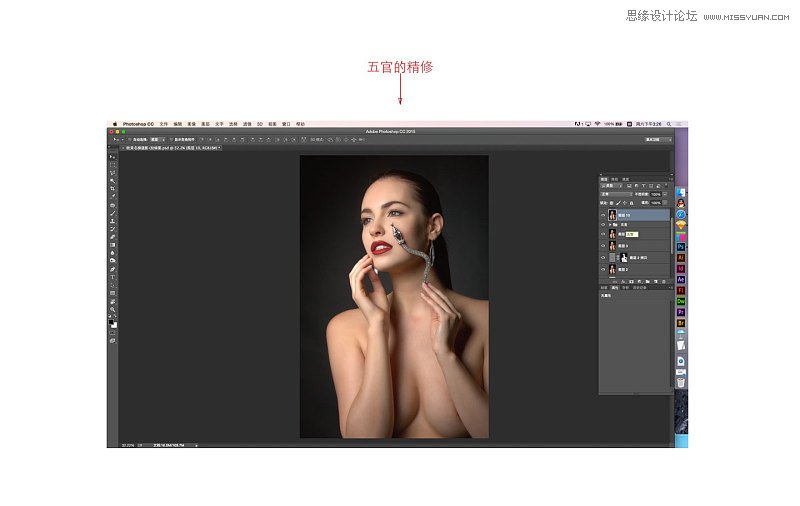
Task: Open the 滤镜 (Filter) menu
Action: pos(245,124)
